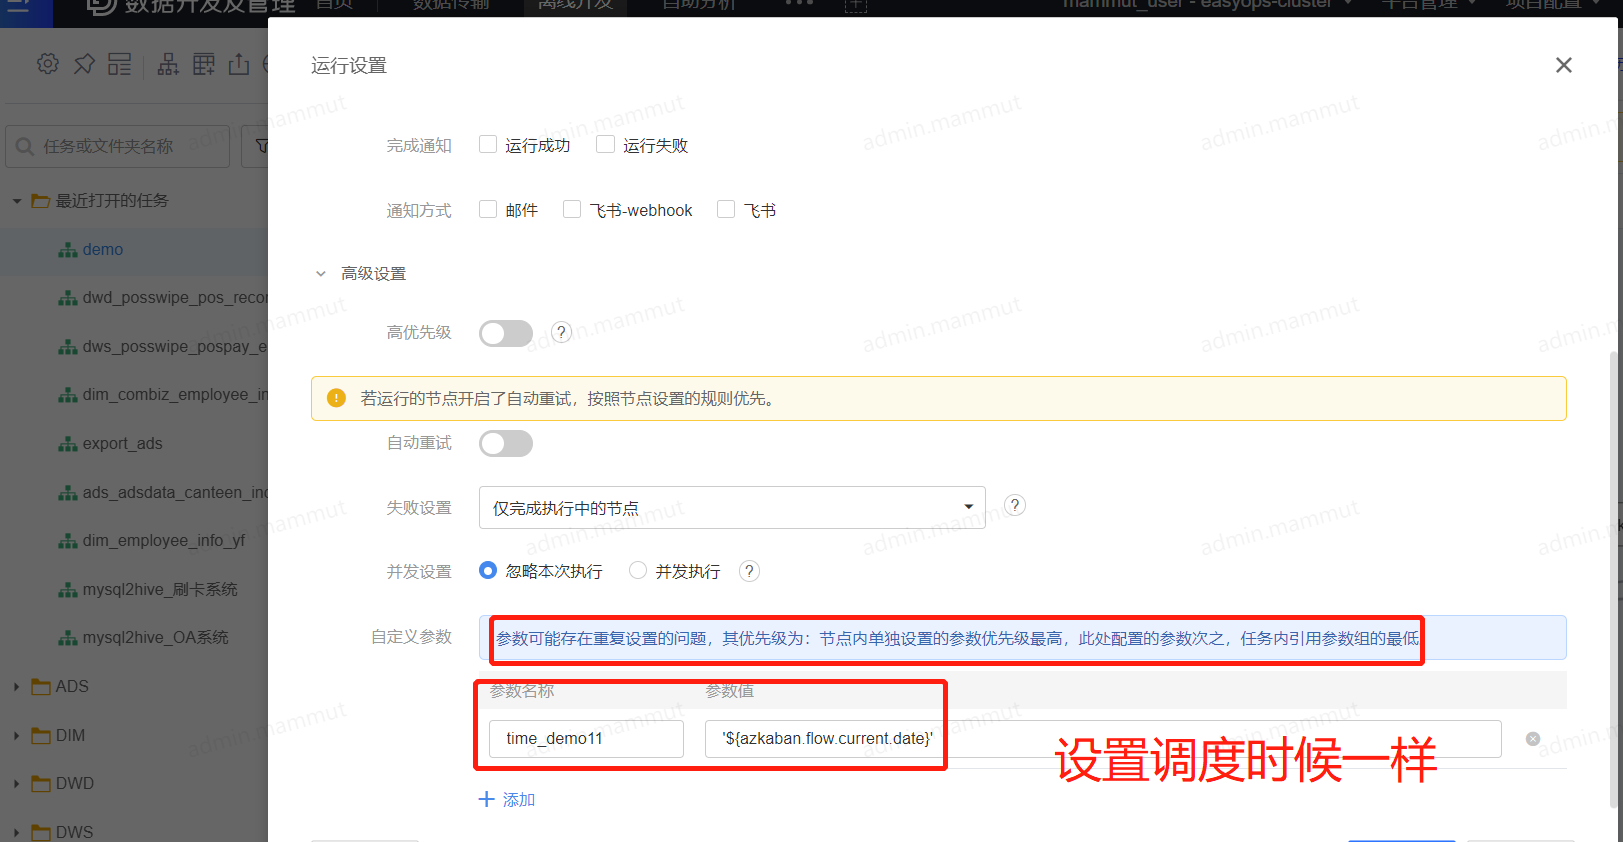The height and width of the screenshot is (842, 1623).
Task: Select 忽略本次执行 radio option
Action: (x=488, y=570)
